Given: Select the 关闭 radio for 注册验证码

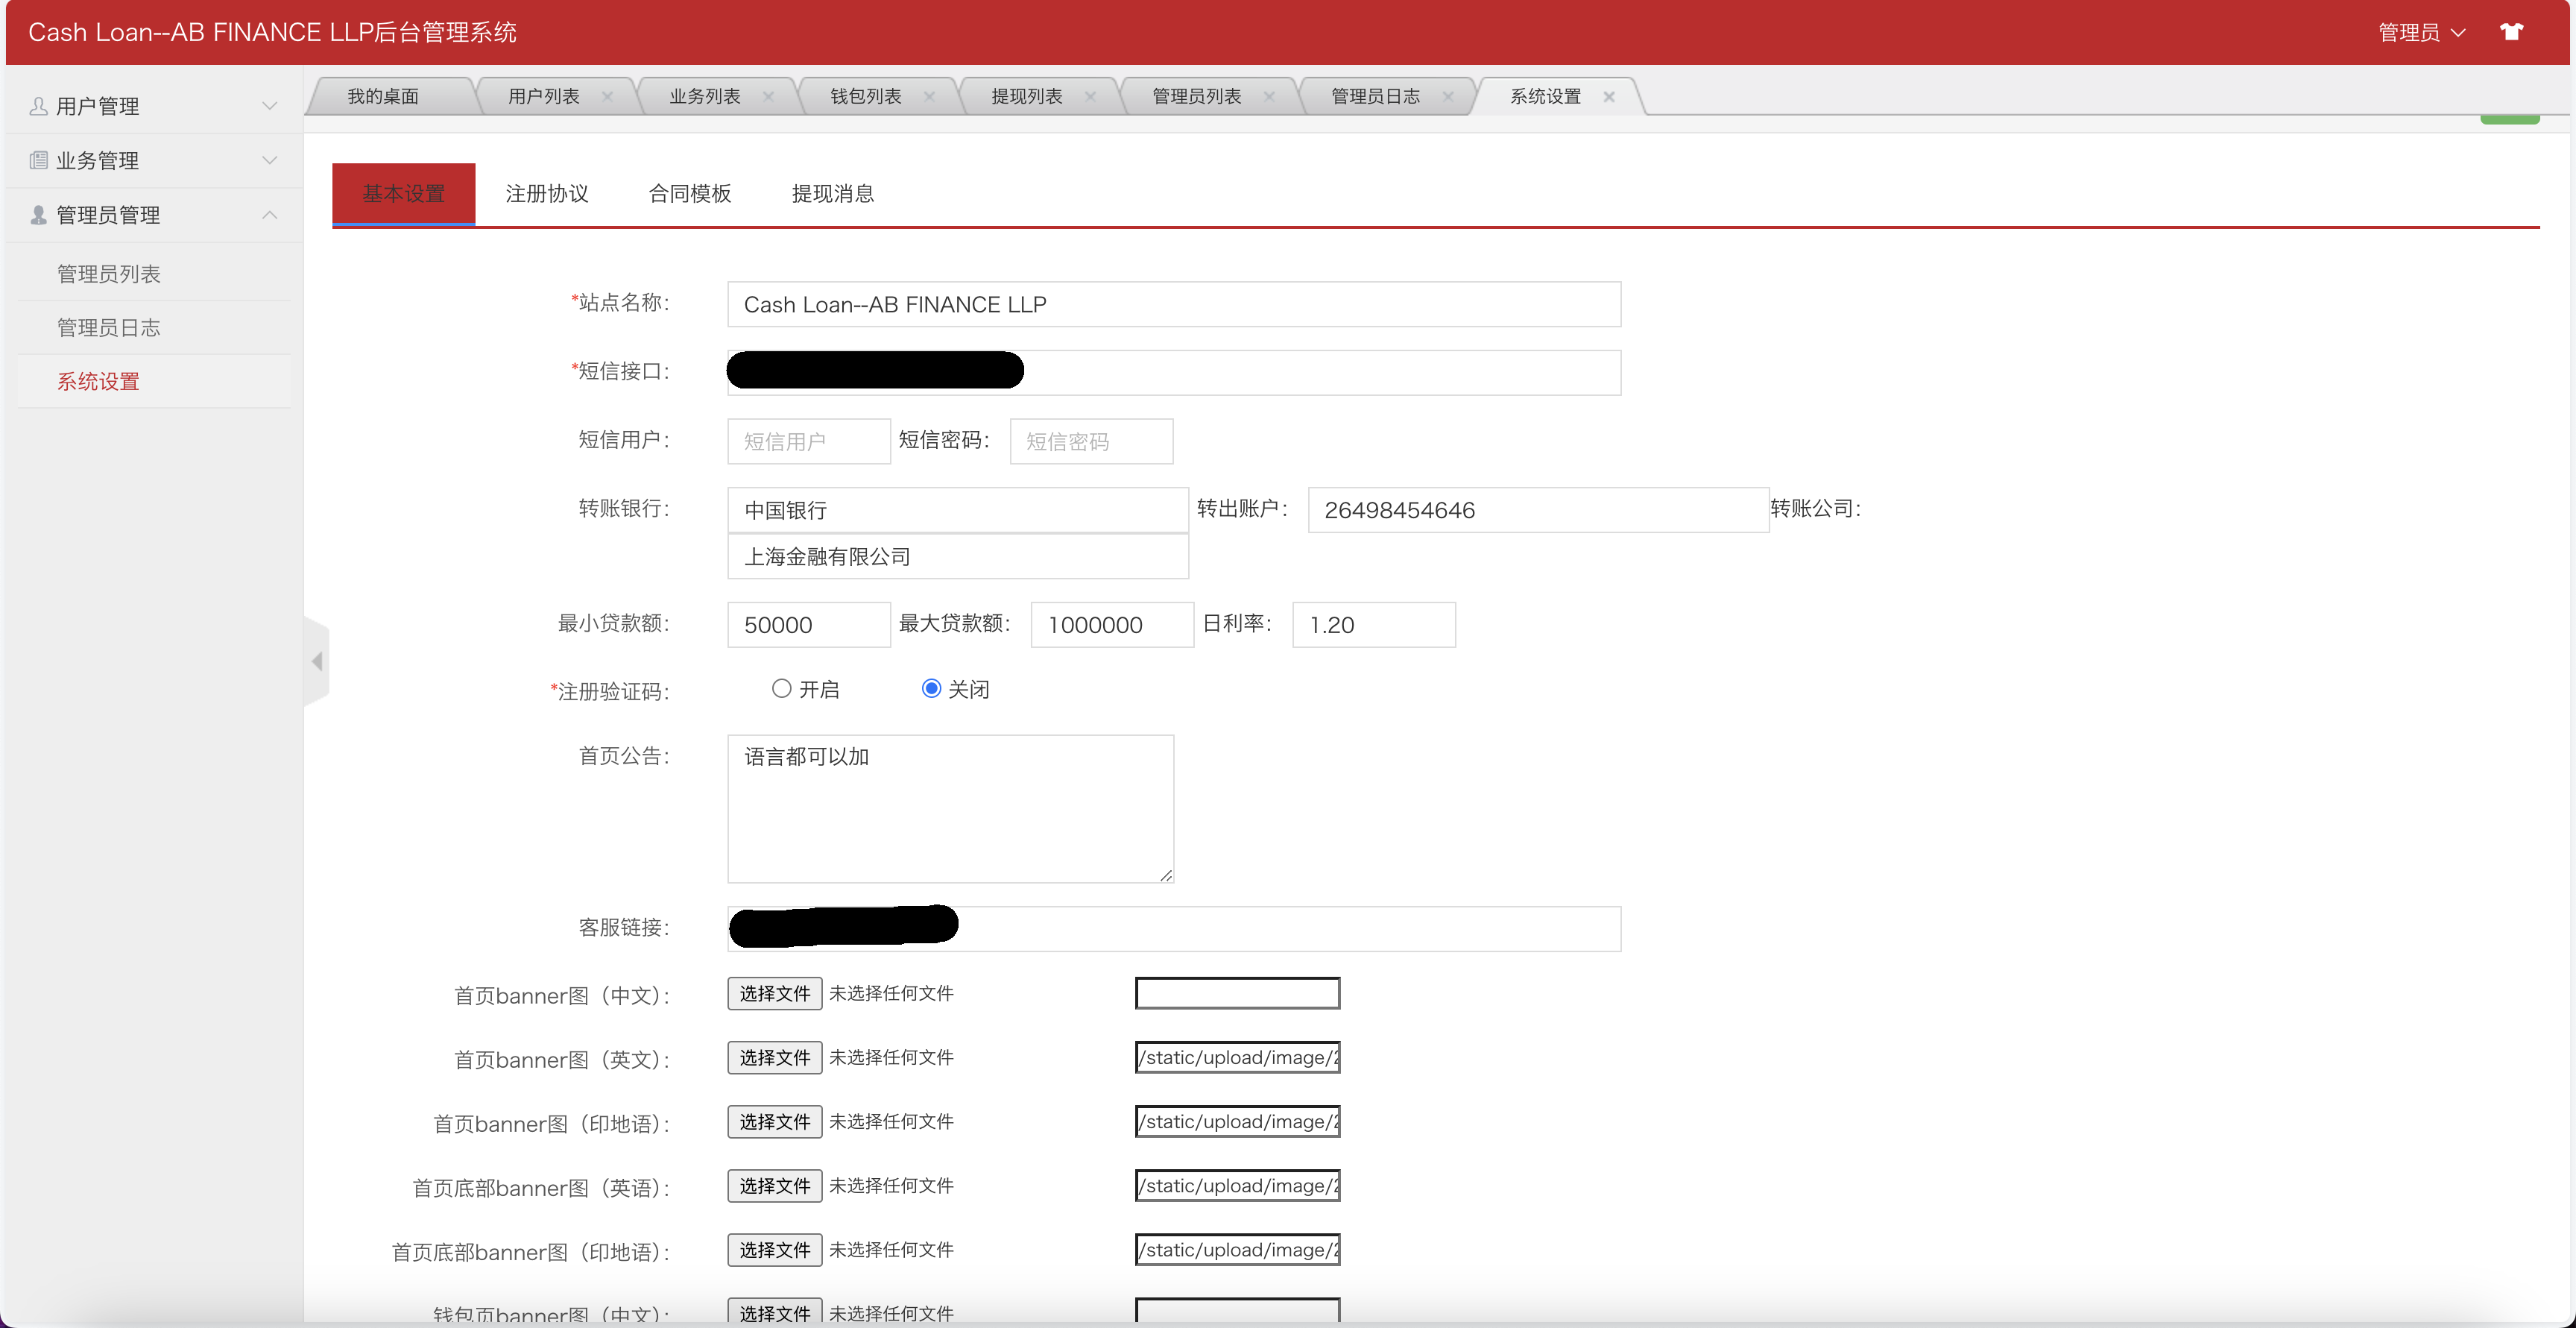Looking at the screenshot, I should [x=931, y=689].
